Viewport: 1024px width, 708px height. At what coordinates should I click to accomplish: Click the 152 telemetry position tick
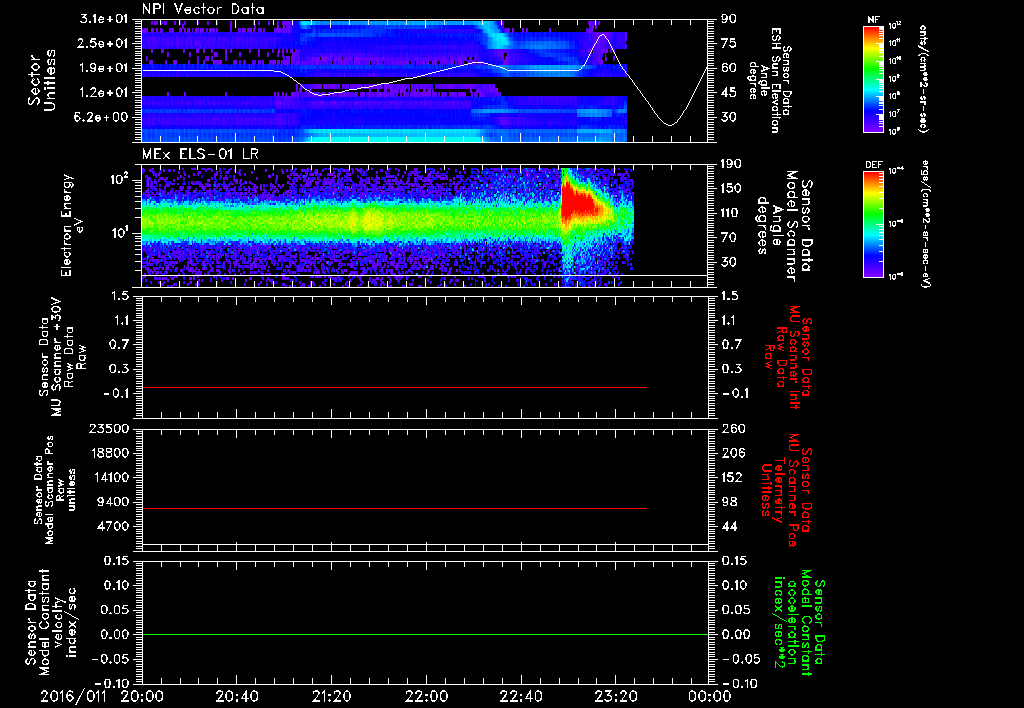point(731,477)
